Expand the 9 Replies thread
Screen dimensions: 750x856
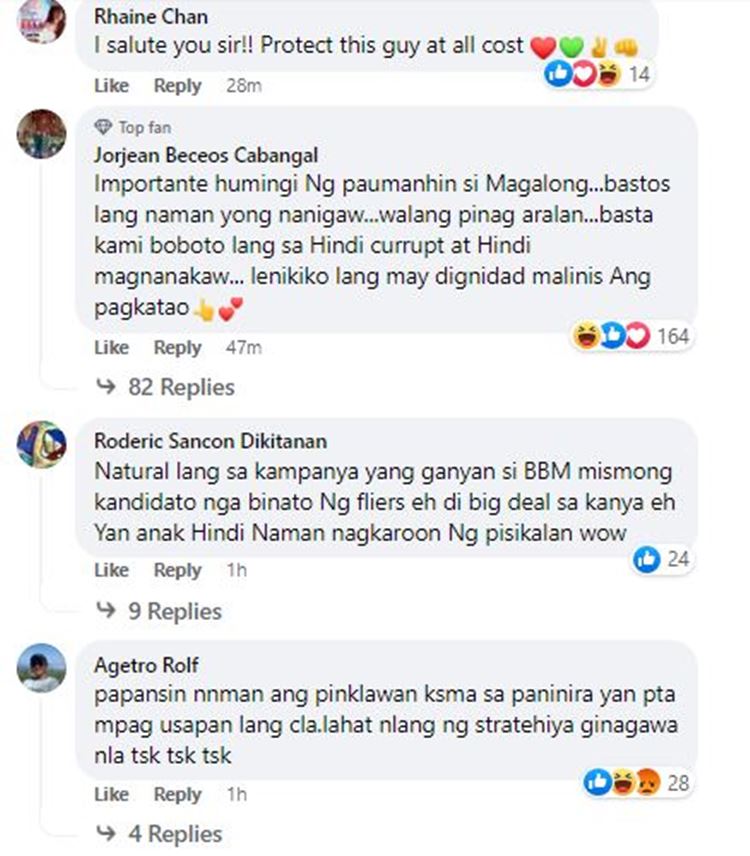tap(159, 611)
